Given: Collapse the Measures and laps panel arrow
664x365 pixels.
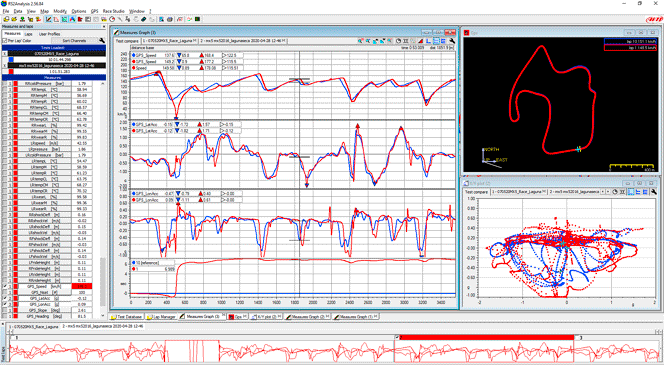Looking at the screenshot, I should tap(103, 26).
